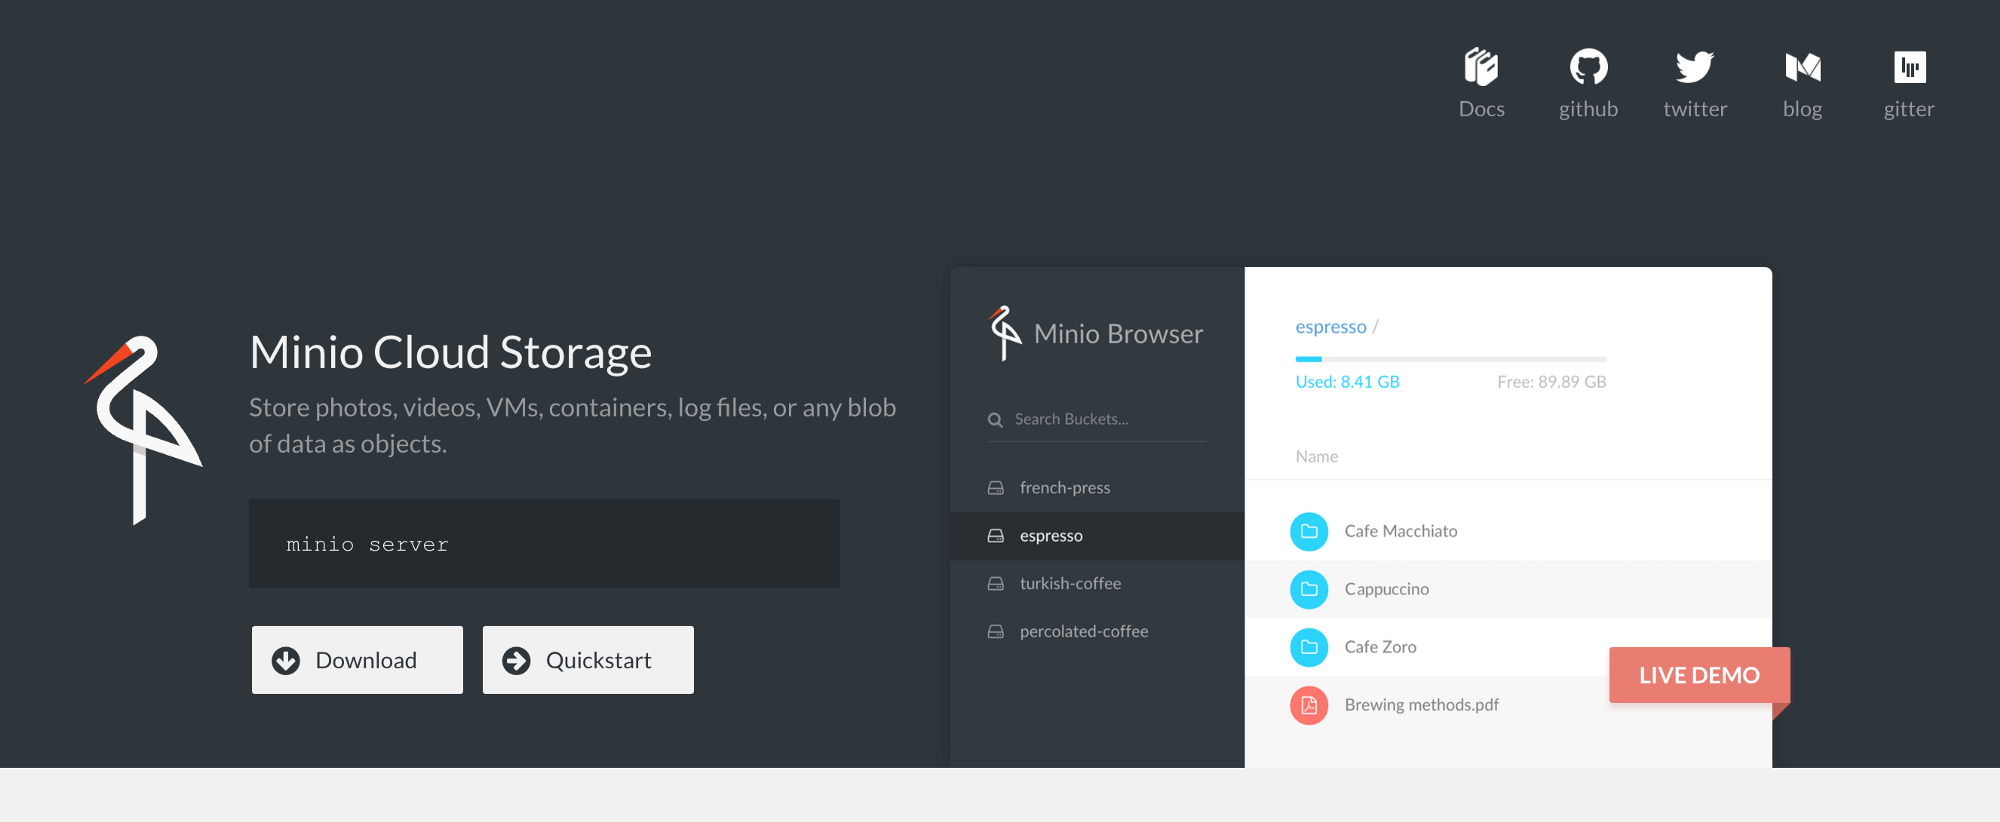Open the blog link text

pos(1803,109)
